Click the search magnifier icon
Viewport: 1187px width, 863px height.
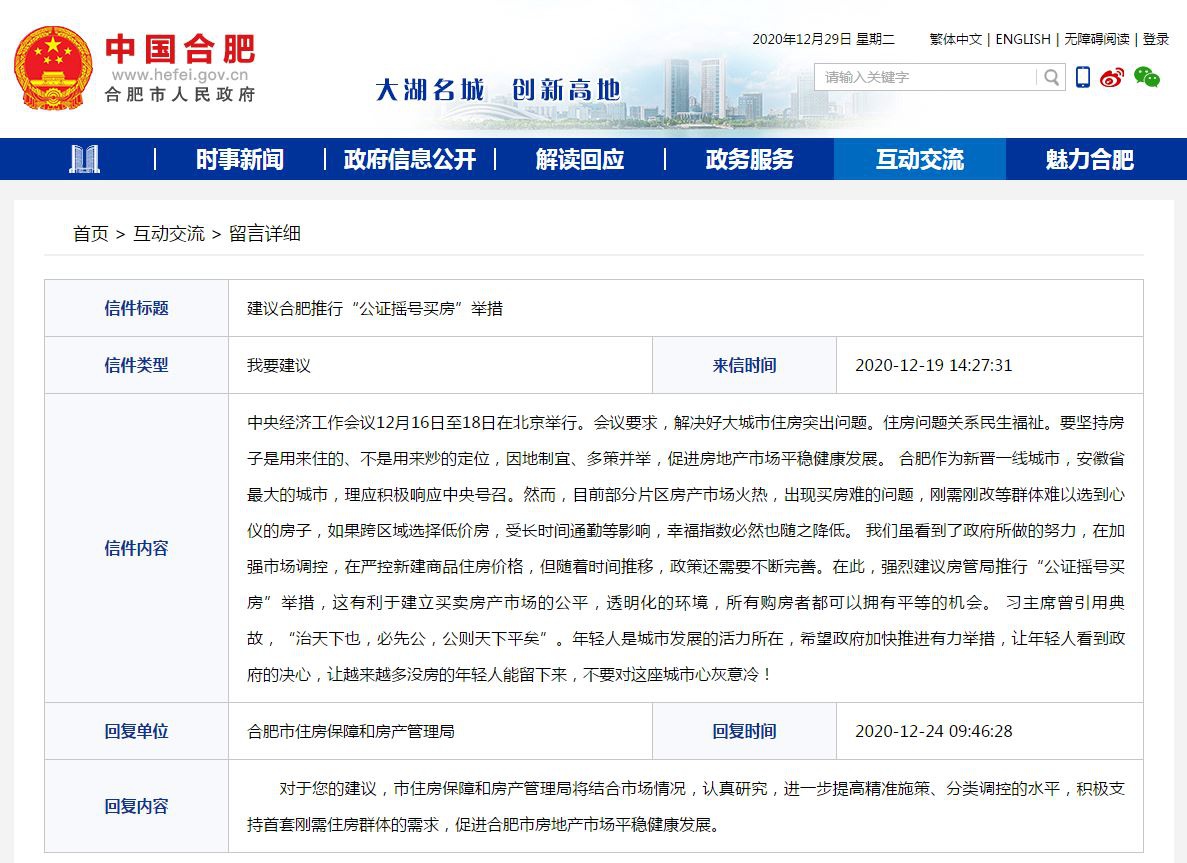click(1050, 77)
